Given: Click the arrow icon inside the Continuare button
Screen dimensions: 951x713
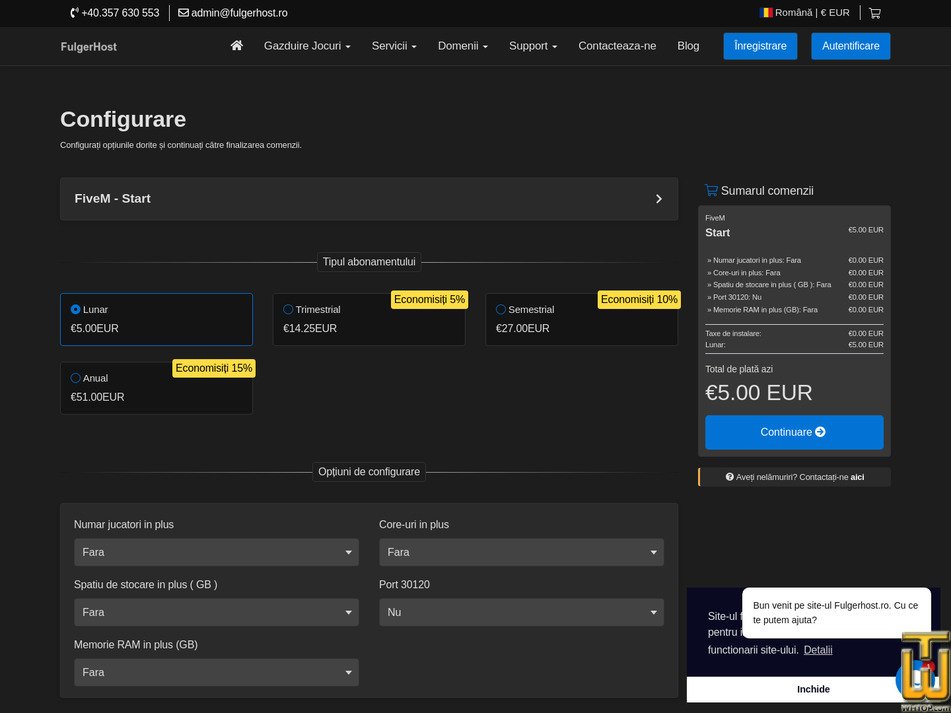Looking at the screenshot, I should click(820, 432).
